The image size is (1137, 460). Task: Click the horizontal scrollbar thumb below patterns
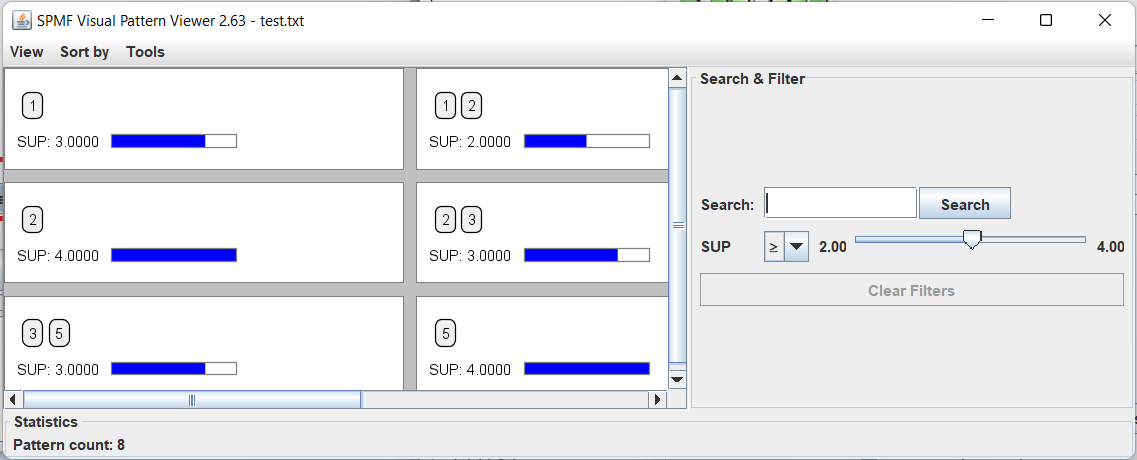(x=192, y=400)
